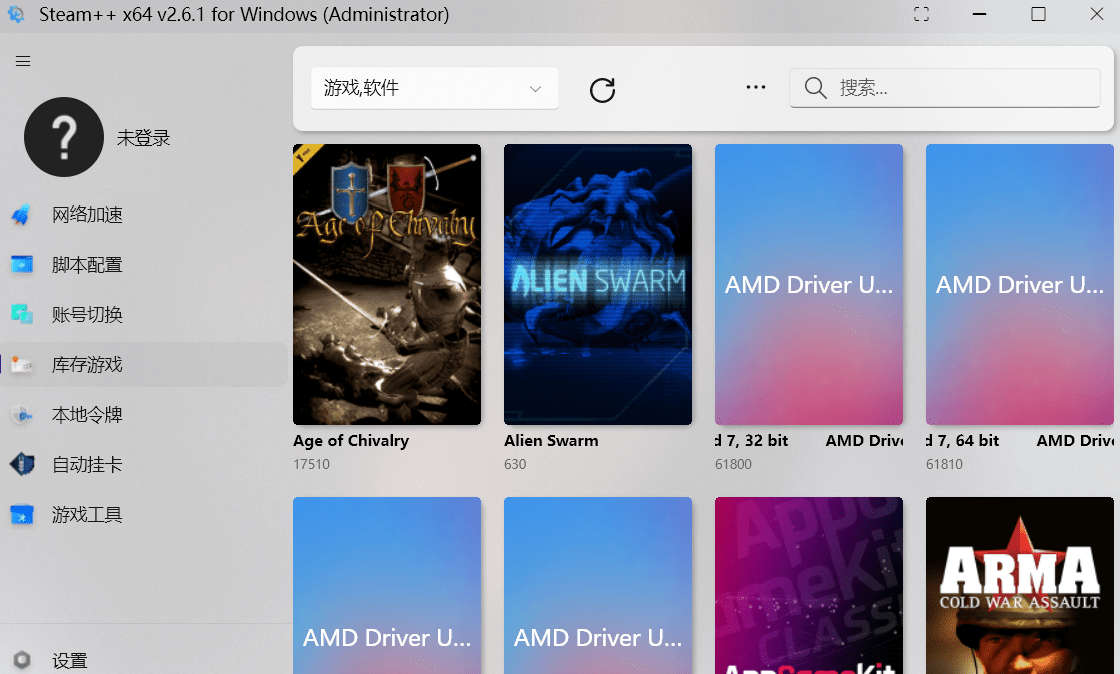
Task: Toggle the hamburger navigation menu
Action: [23, 61]
